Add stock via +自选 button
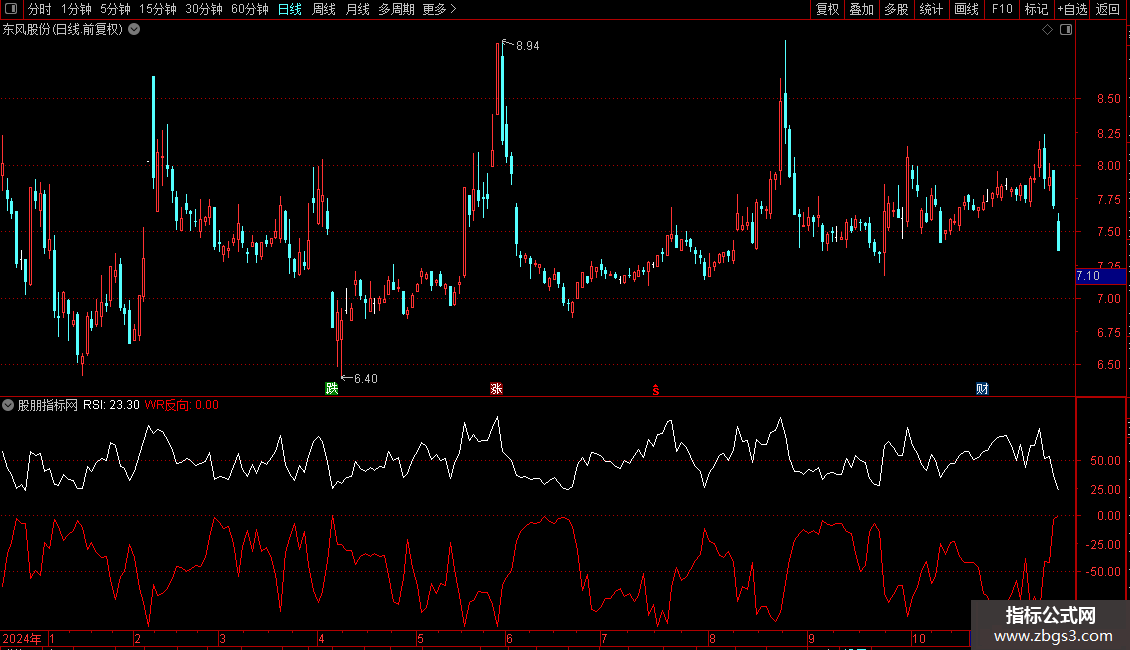 [x=1072, y=9]
